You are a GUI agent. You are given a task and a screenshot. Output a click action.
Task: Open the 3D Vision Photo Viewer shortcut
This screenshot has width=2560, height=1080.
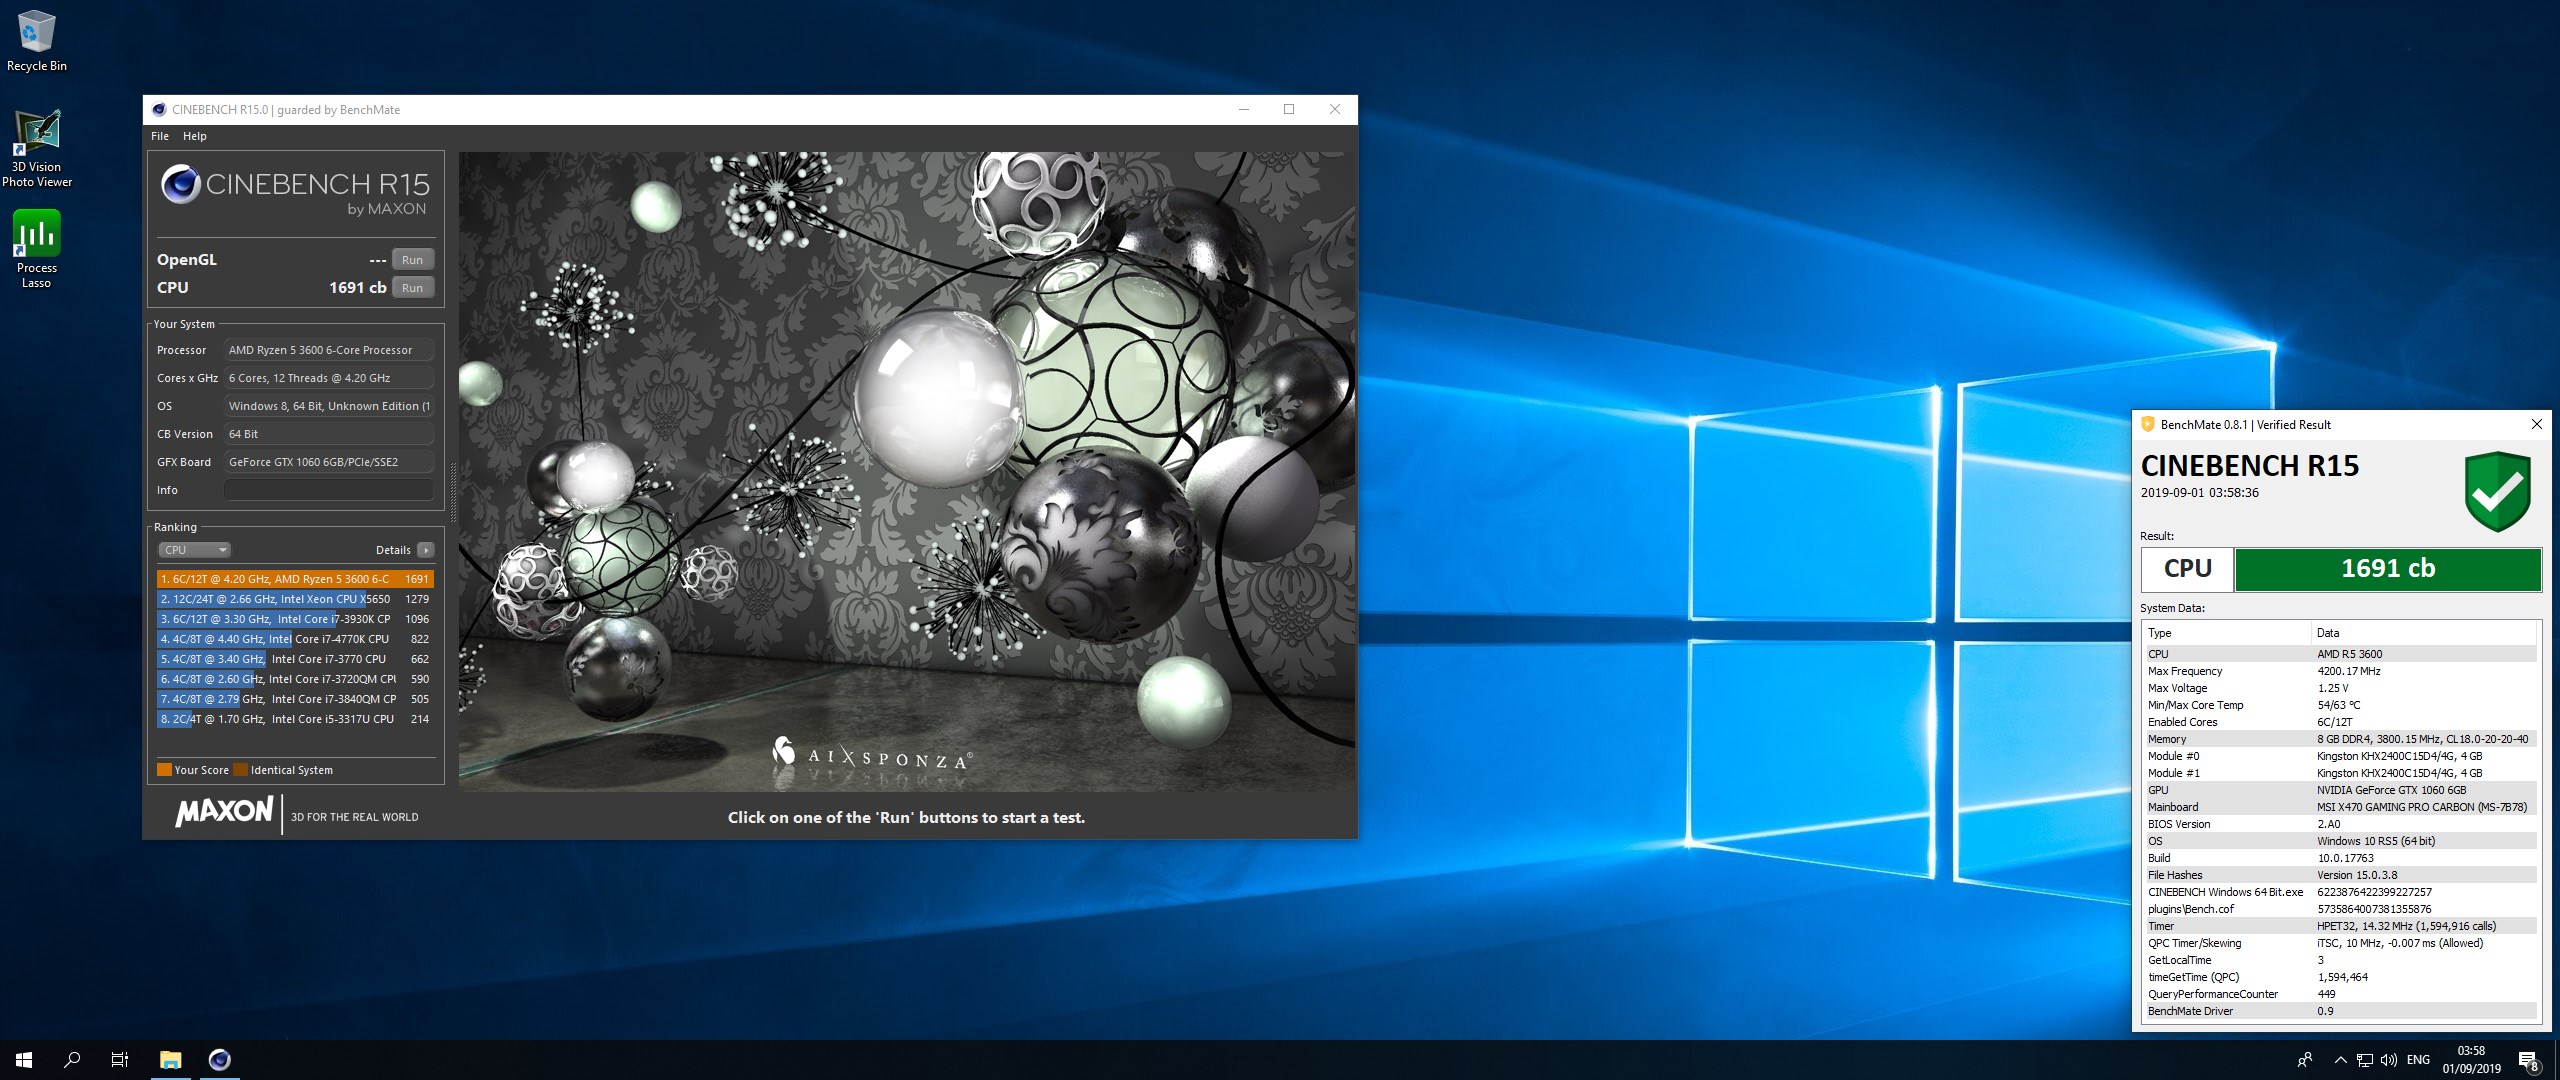click(37, 148)
